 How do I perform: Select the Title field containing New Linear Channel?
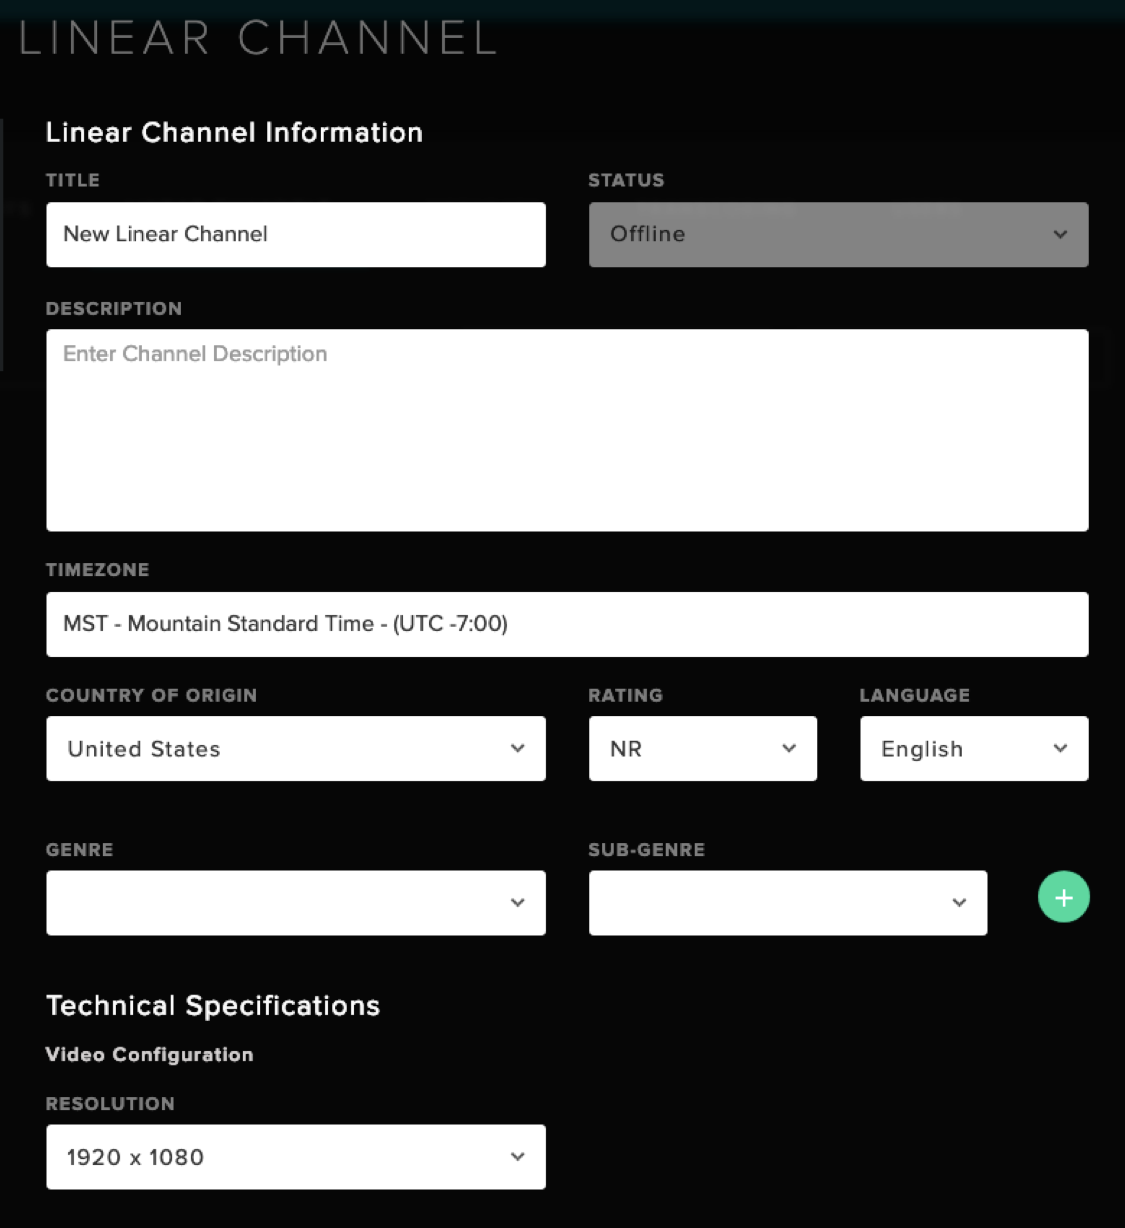(296, 235)
